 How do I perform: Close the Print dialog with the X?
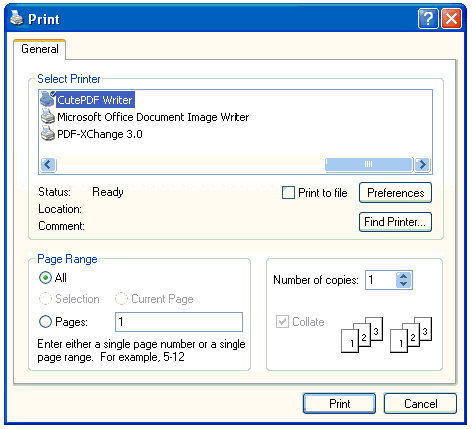451,19
